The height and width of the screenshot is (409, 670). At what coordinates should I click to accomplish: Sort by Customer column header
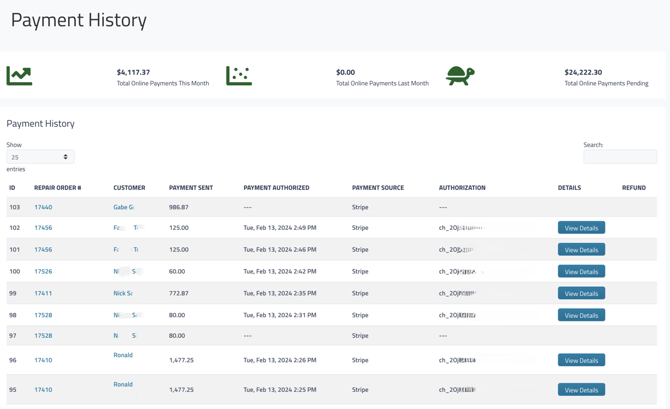click(129, 188)
